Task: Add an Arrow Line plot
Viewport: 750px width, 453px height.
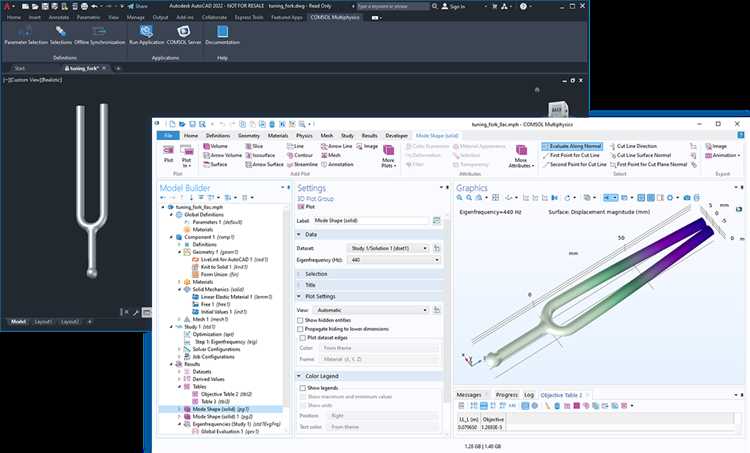Action: coord(337,146)
